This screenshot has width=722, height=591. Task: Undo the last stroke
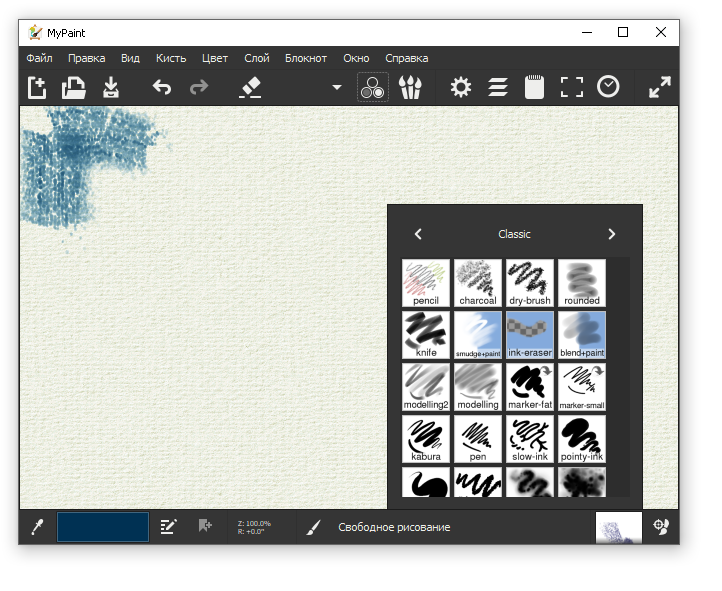click(x=162, y=87)
